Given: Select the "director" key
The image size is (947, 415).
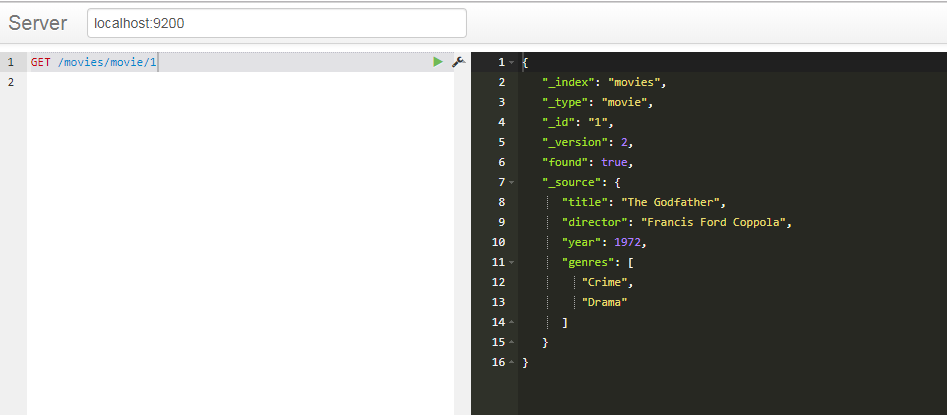Looking at the screenshot, I should 595,222.
